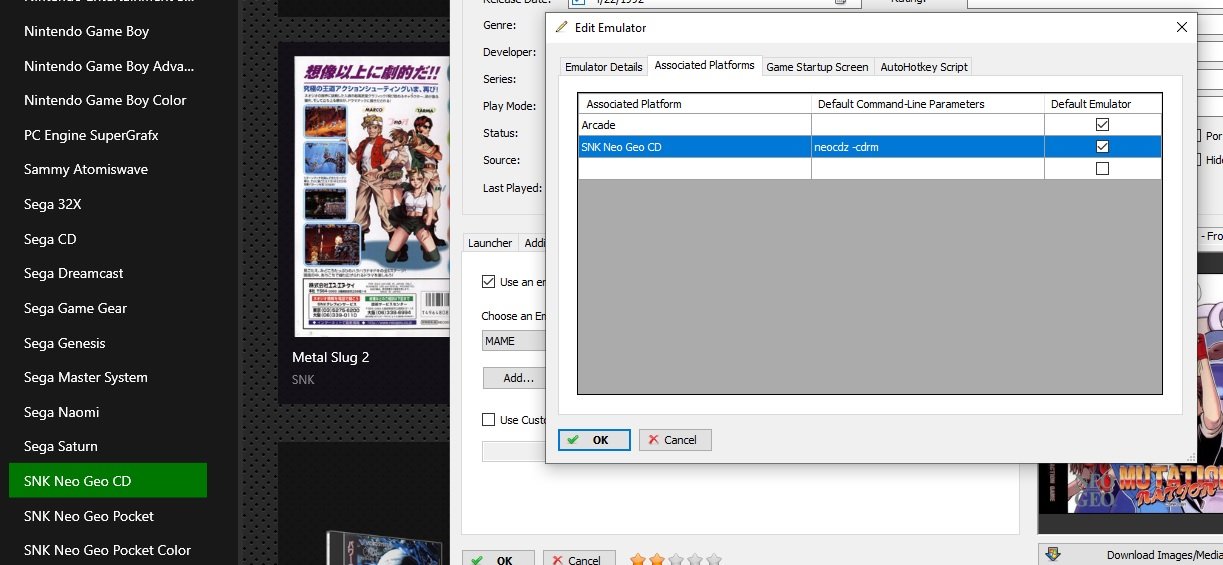Switch to the Emulator Details tab
1223x565 pixels.
603,67
